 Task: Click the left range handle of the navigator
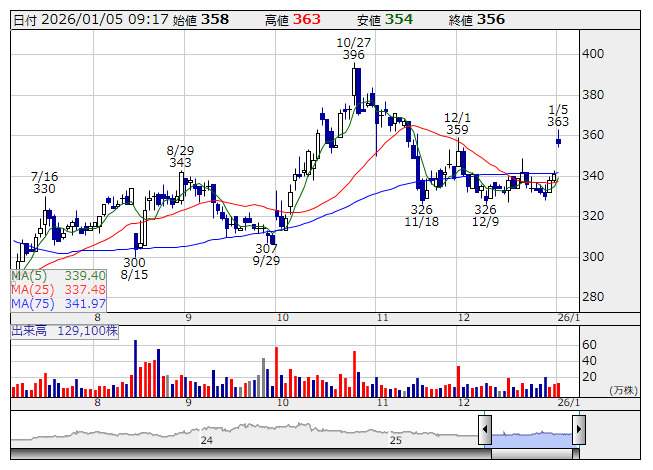click(x=484, y=430)
